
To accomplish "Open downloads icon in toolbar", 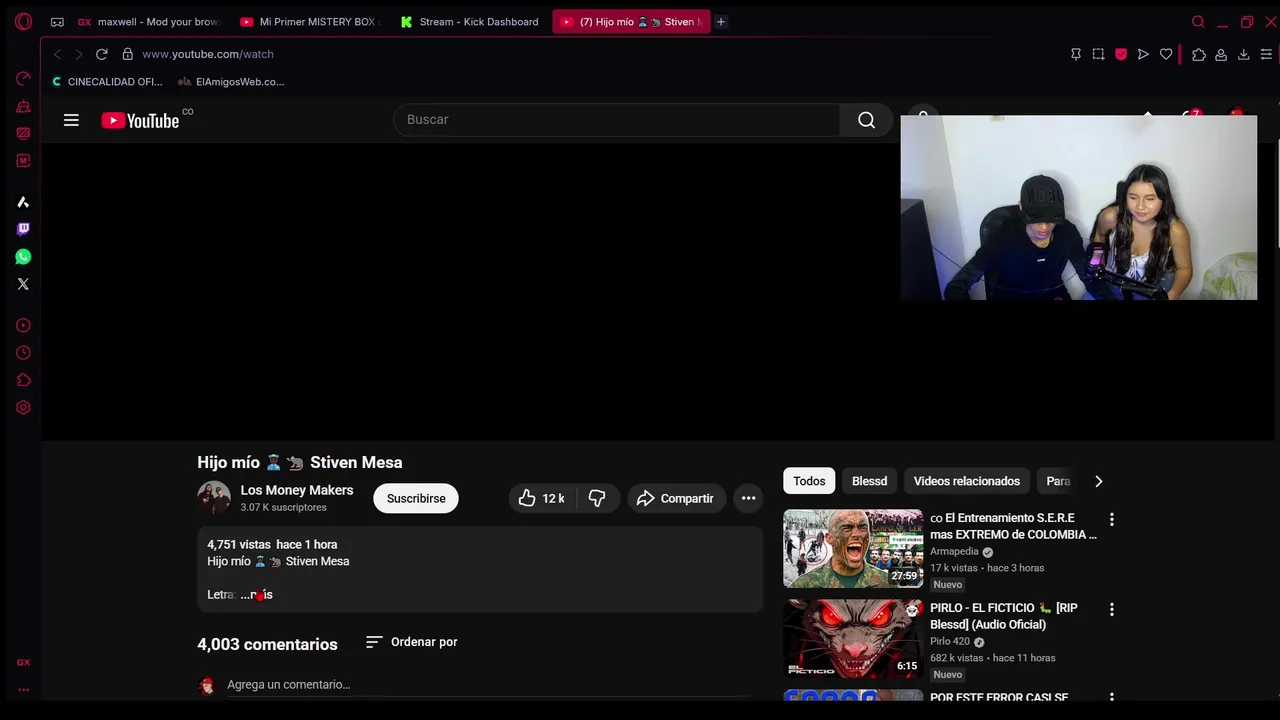I will pyautogui.click(x=1244, y=54).
